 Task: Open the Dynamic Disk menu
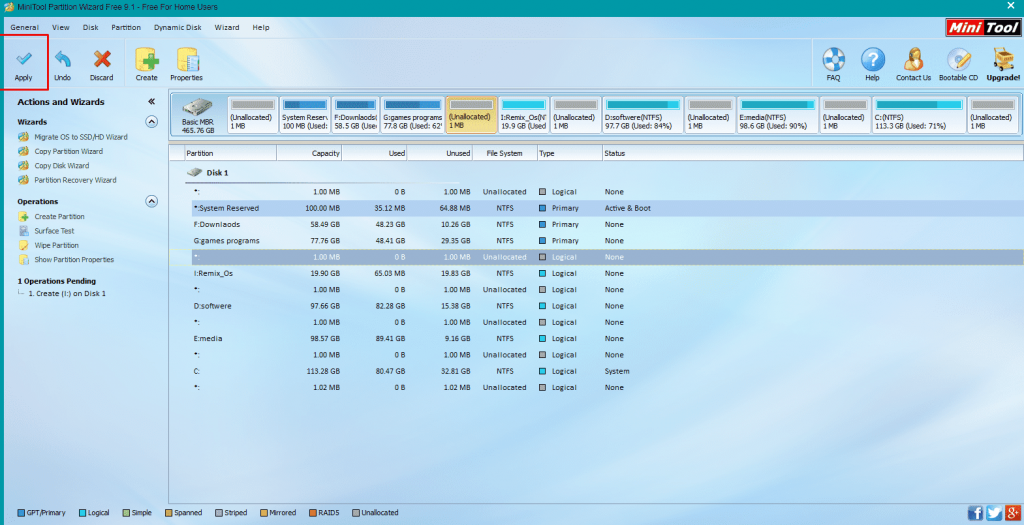178,27
